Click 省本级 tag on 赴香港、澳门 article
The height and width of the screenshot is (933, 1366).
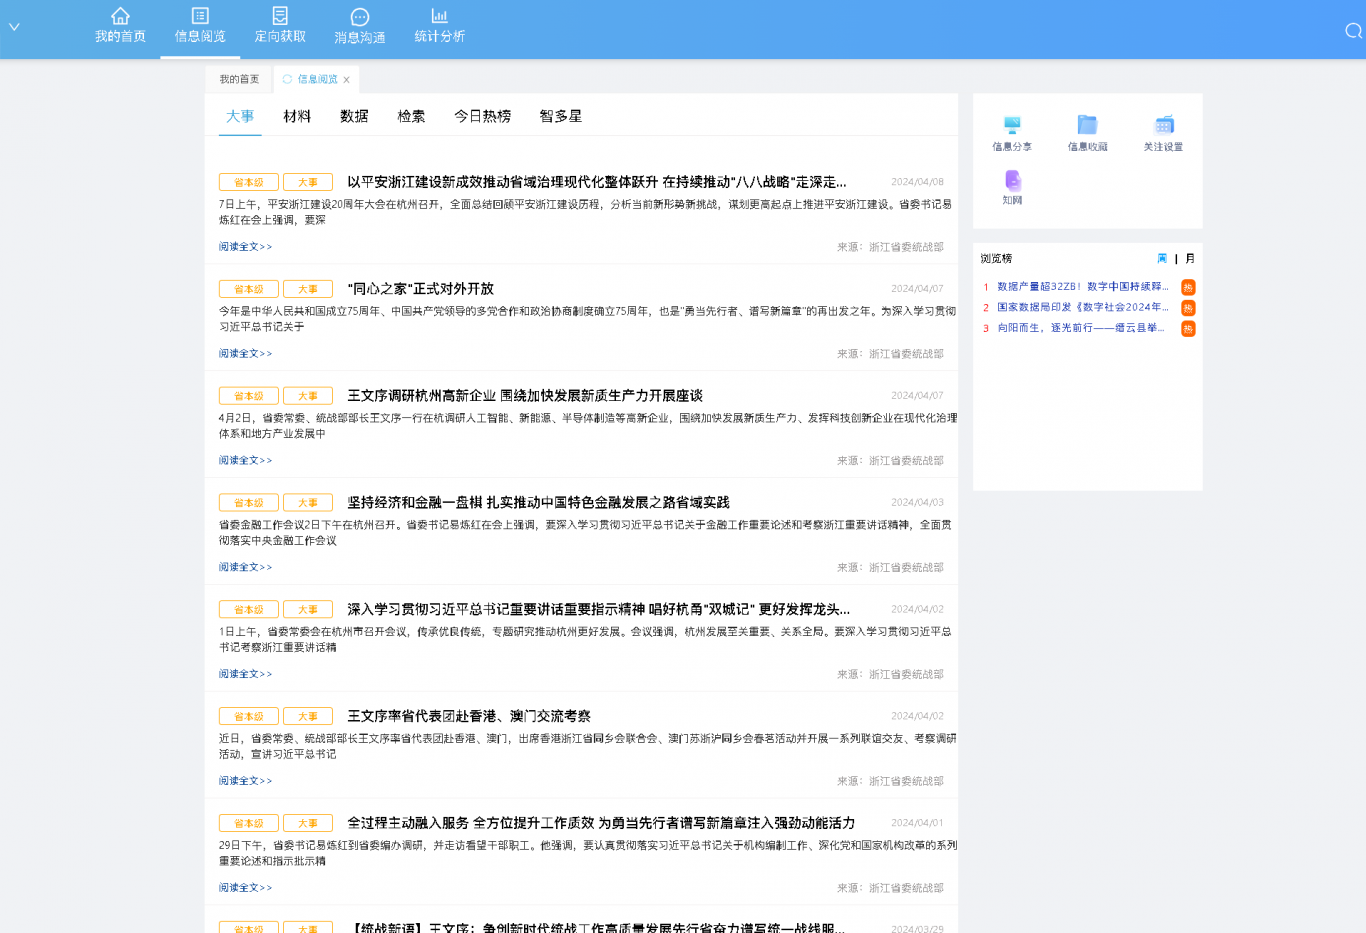248,717
